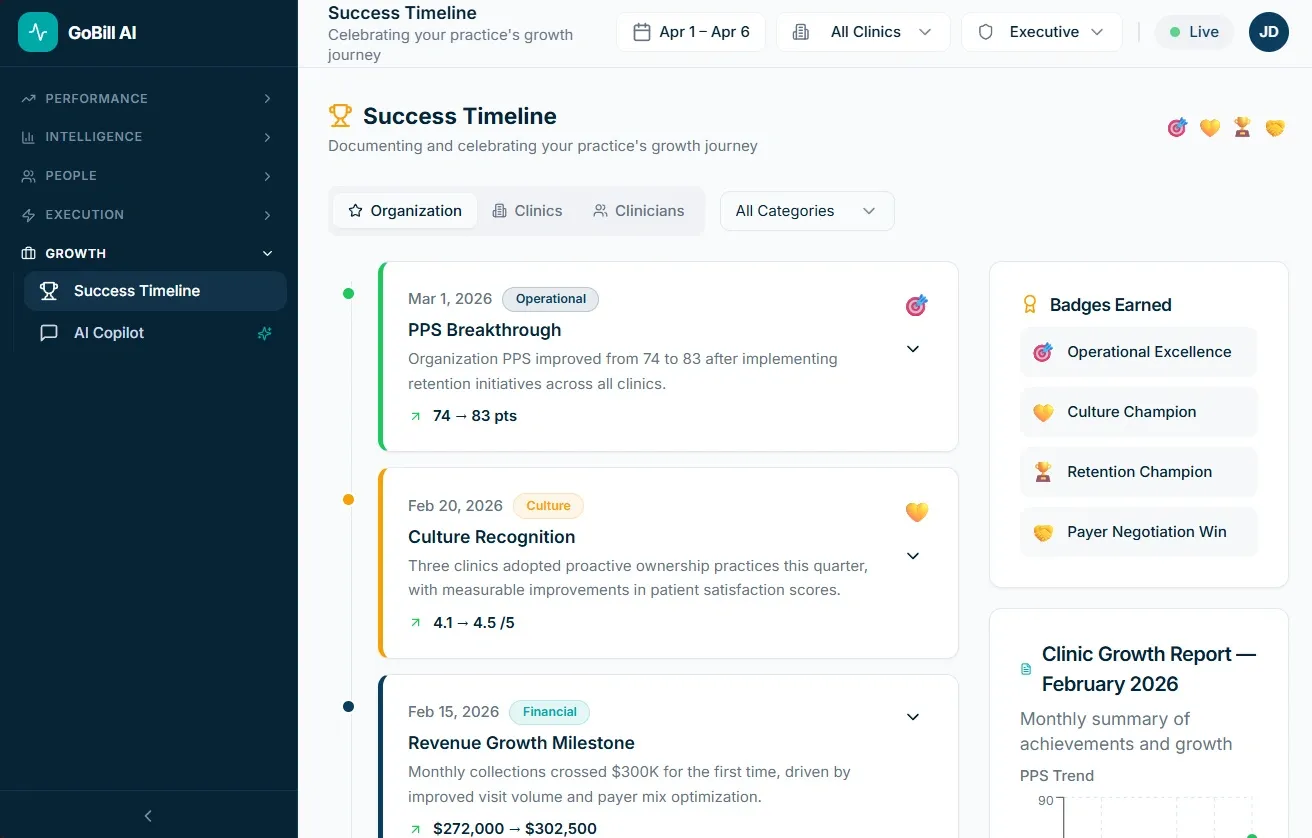The image size is (1312, 838).
Task: Click the target badge icon in page header
Action: coord(1177,128)
